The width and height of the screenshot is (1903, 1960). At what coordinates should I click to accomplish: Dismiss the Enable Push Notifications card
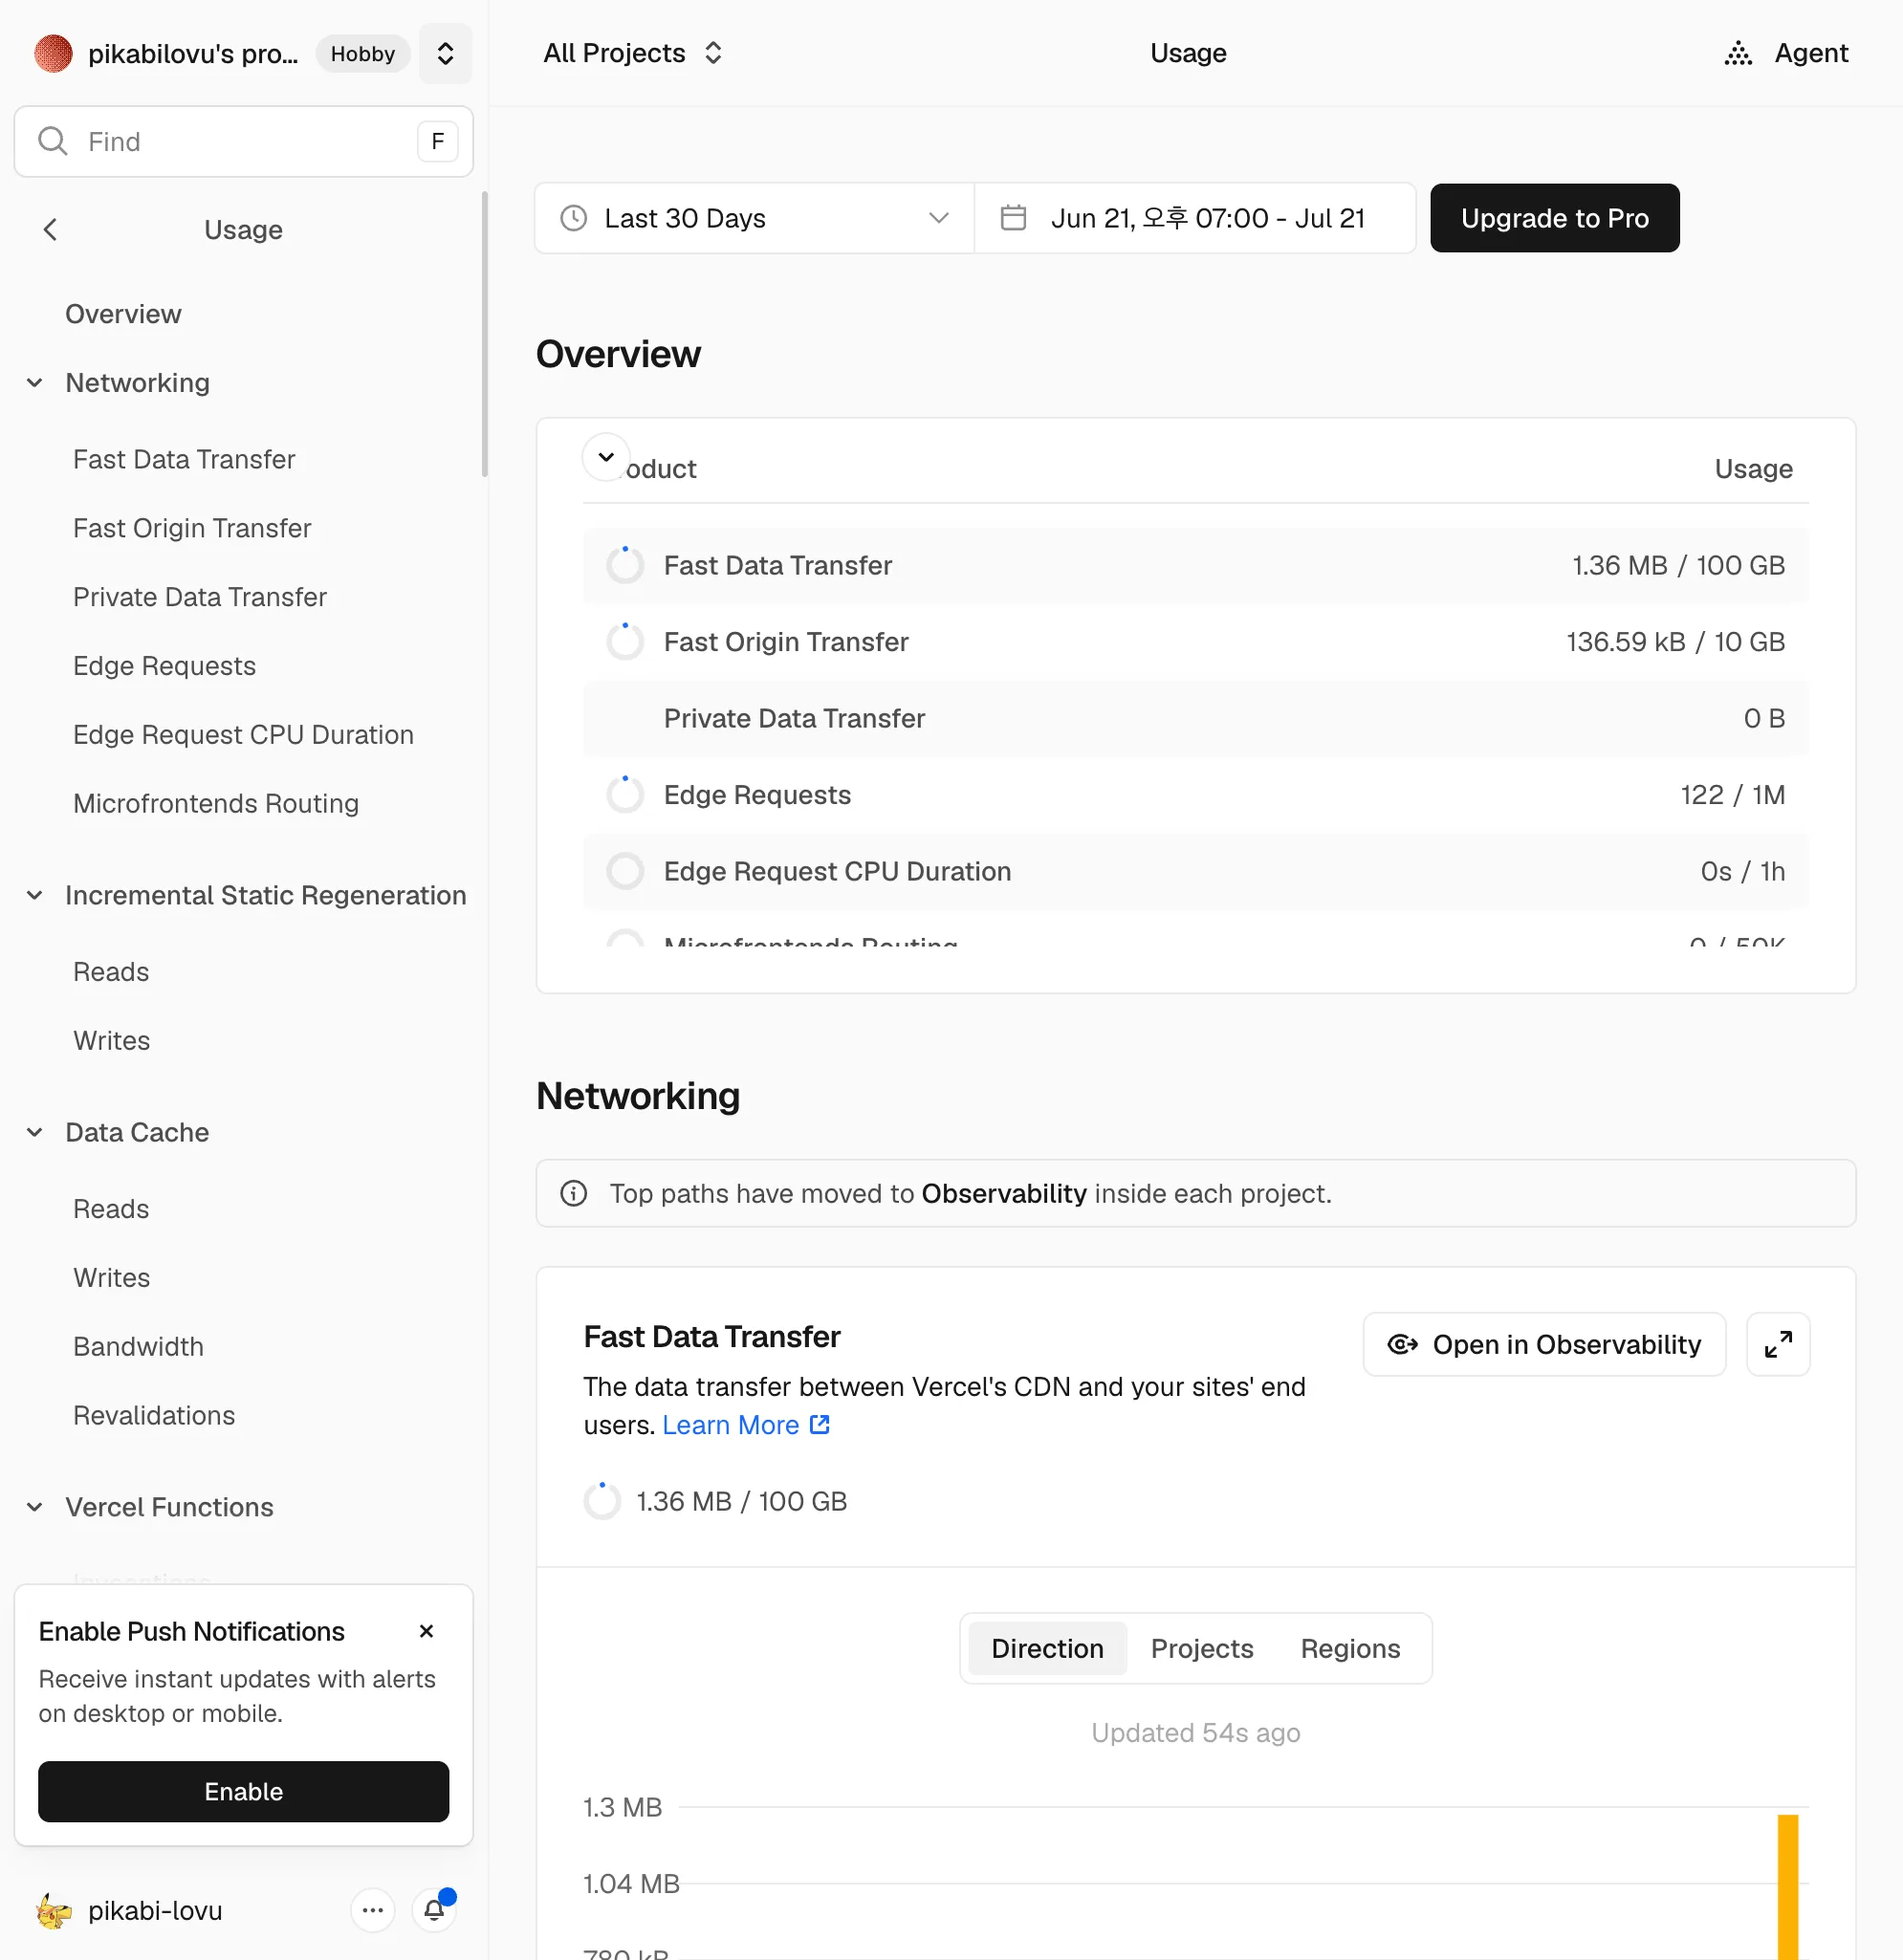pyautogui.click(x=427, y=1631)
